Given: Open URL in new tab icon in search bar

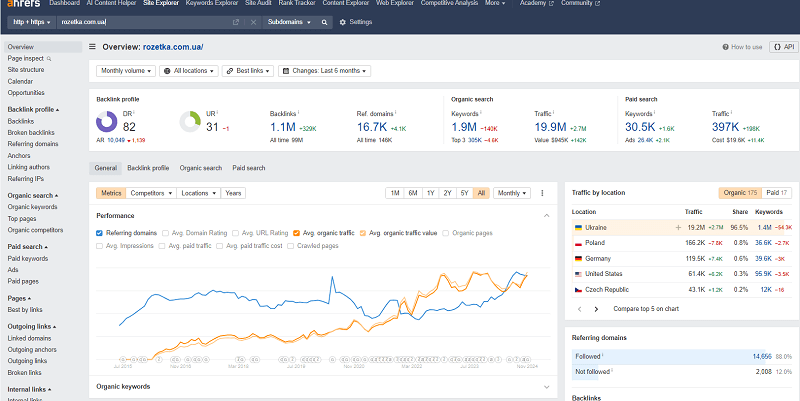Looking at the screenshot, I should click(236, 22).
